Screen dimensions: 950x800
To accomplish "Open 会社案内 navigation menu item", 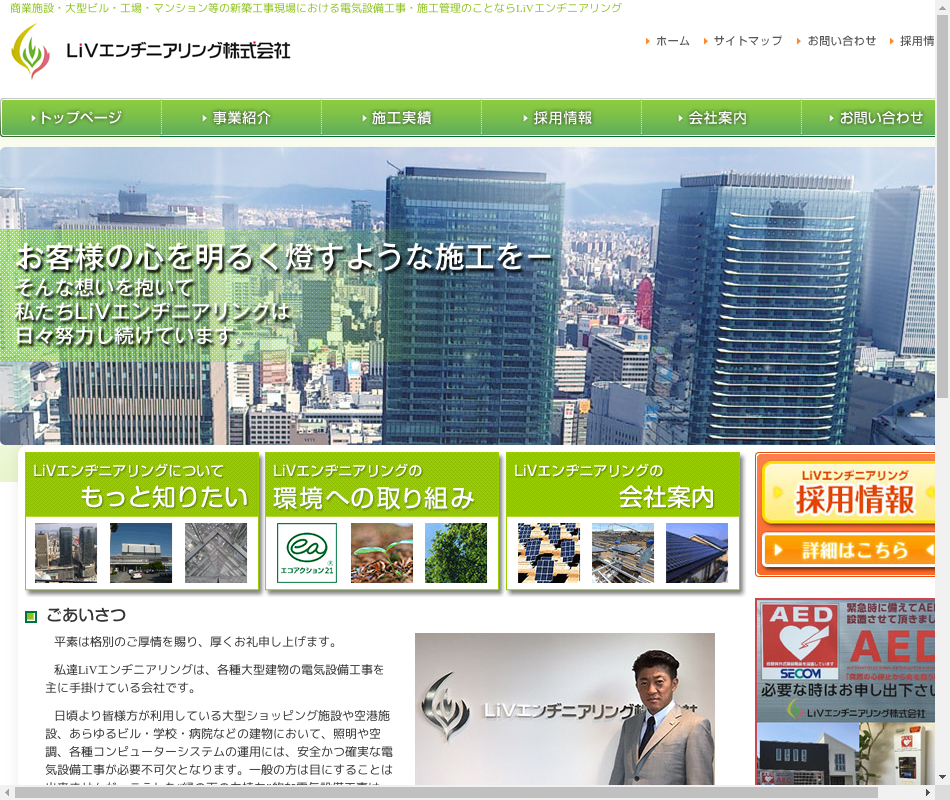I will (x=721, y=118).
